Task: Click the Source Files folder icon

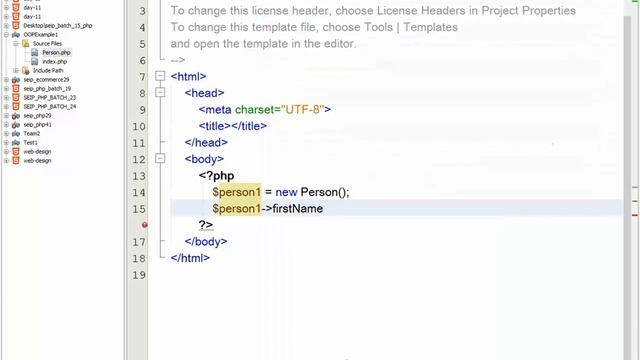Action: pyautogui.click(x=26, y=44)
